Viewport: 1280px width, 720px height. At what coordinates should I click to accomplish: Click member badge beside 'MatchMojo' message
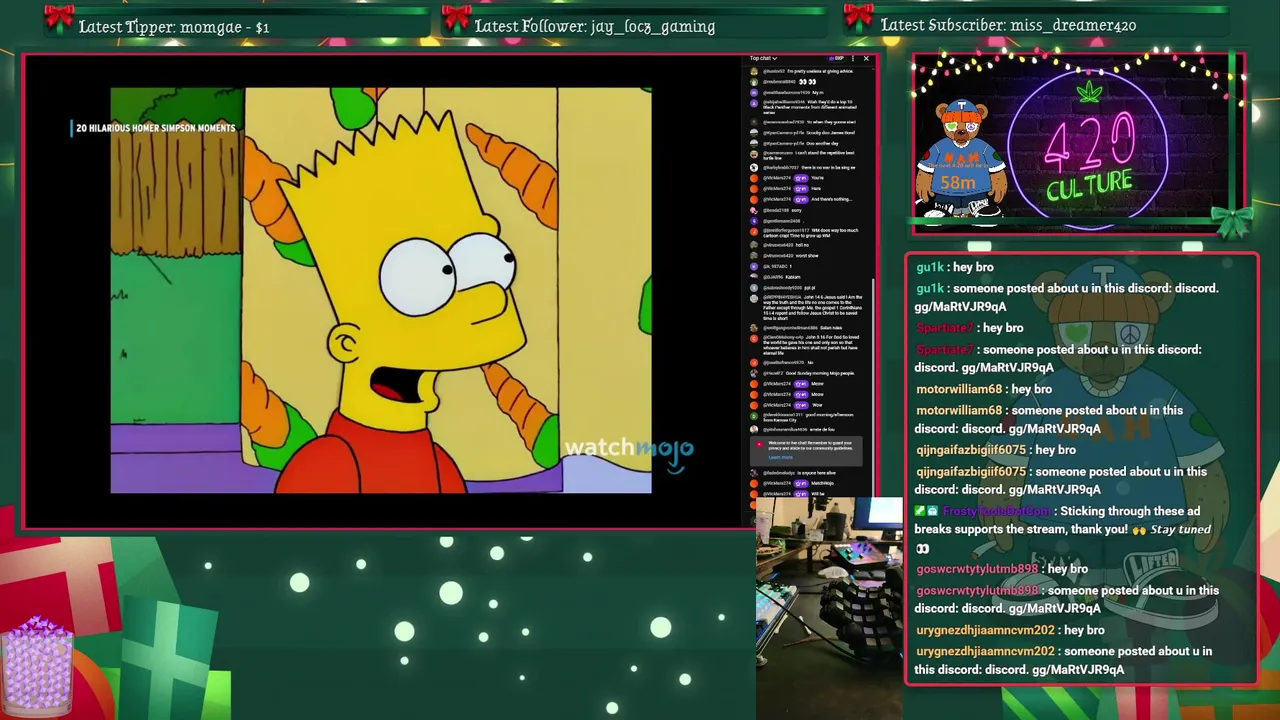click(801, 483)
